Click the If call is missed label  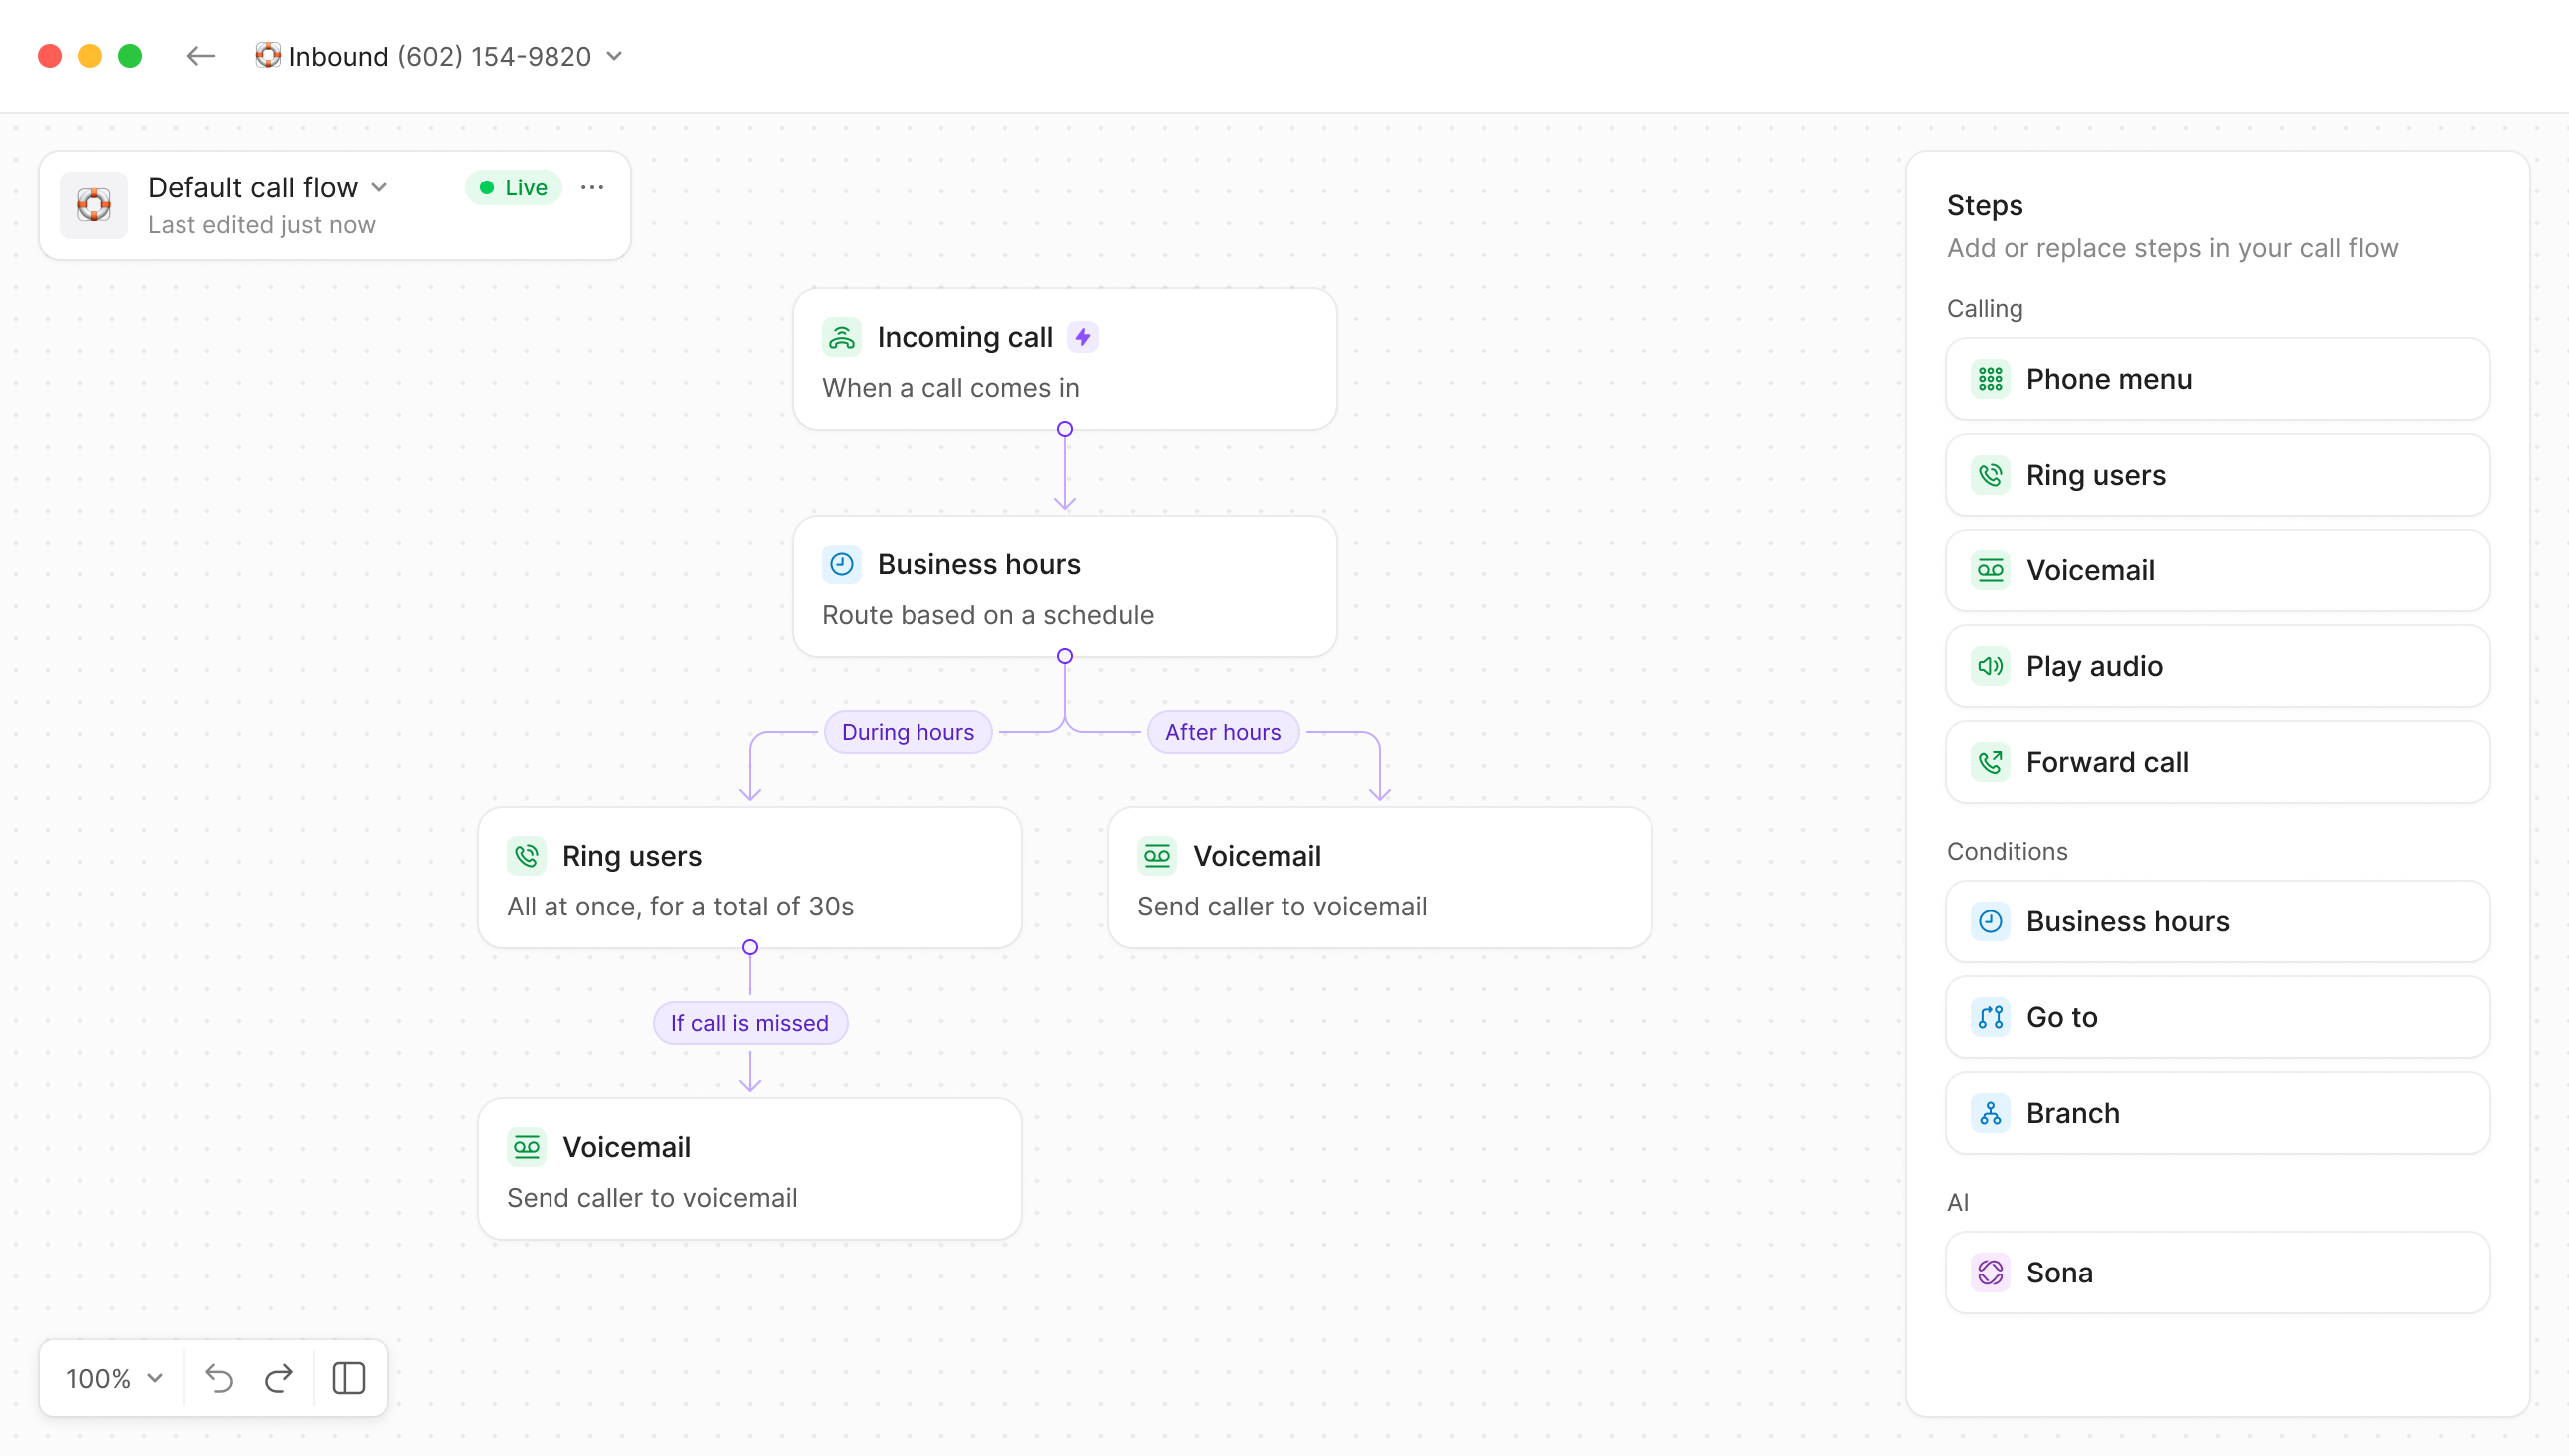[749, 1023]
